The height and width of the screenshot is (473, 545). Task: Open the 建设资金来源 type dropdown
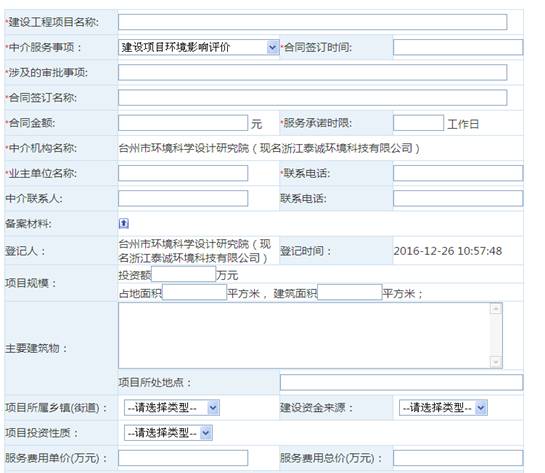point(443,407)
